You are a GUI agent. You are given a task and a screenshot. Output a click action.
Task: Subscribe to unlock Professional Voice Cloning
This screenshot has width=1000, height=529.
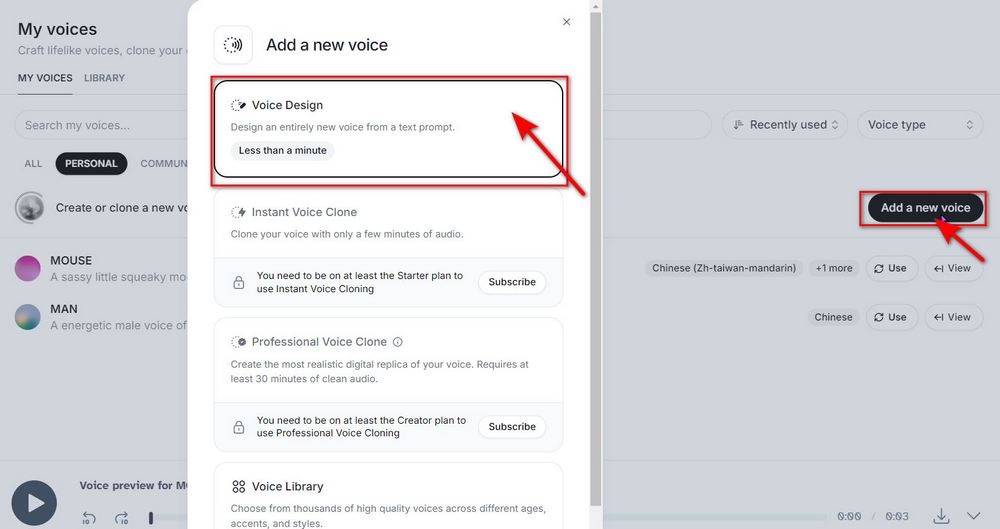point(512,427)
